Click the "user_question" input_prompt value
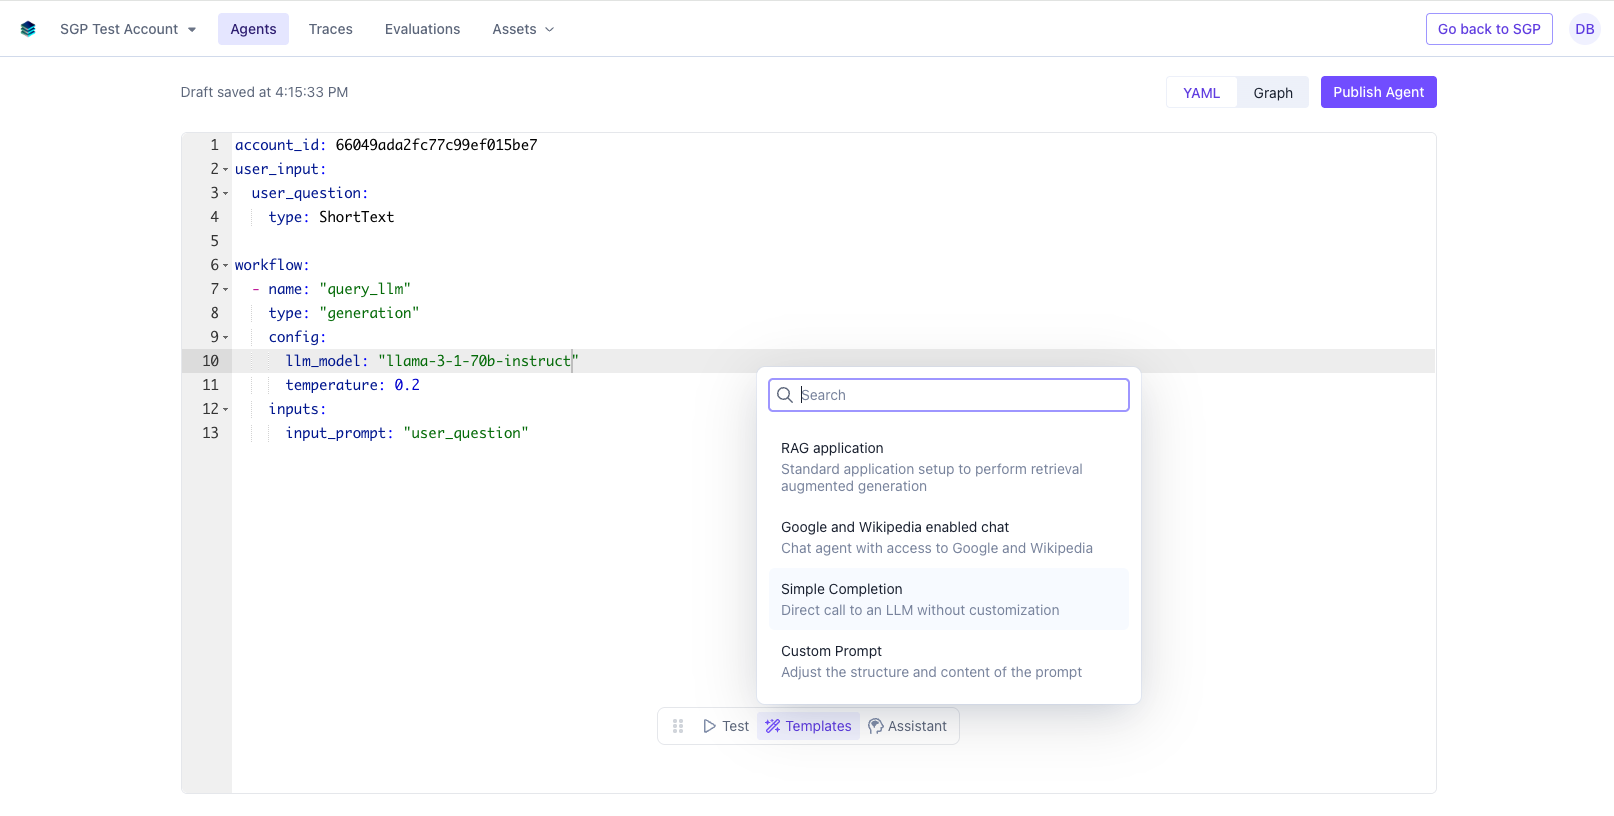 [x=466, y=433]
